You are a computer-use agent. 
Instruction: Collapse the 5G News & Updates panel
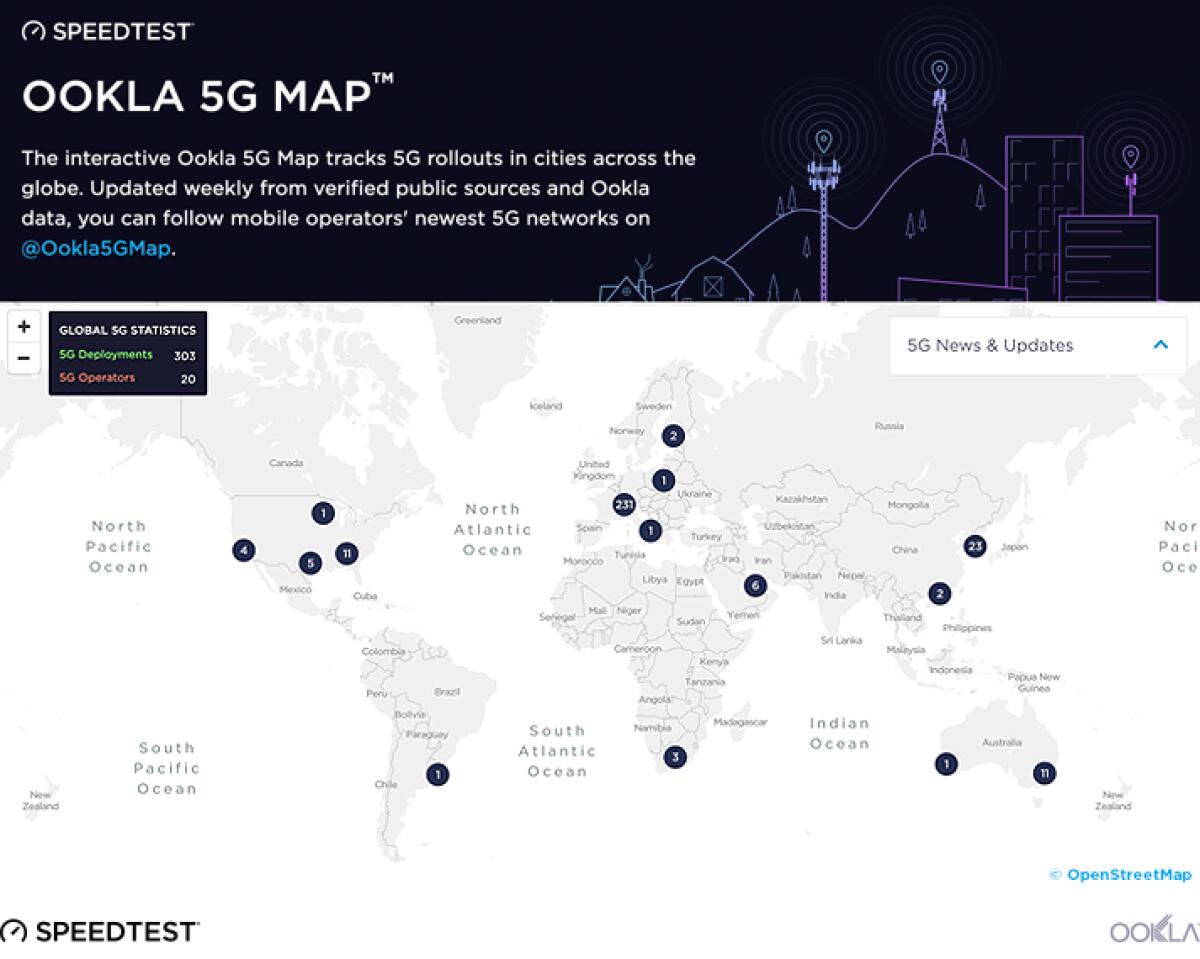click(1161, 344)
